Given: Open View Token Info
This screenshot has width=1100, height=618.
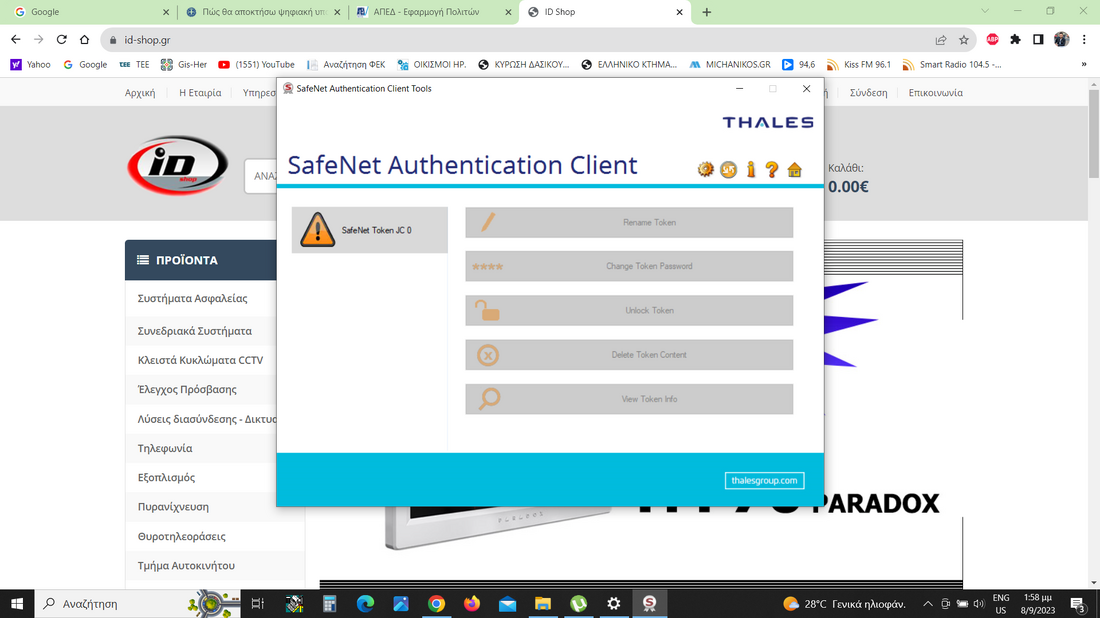Looking at the screenshot, I should (629, 399).
